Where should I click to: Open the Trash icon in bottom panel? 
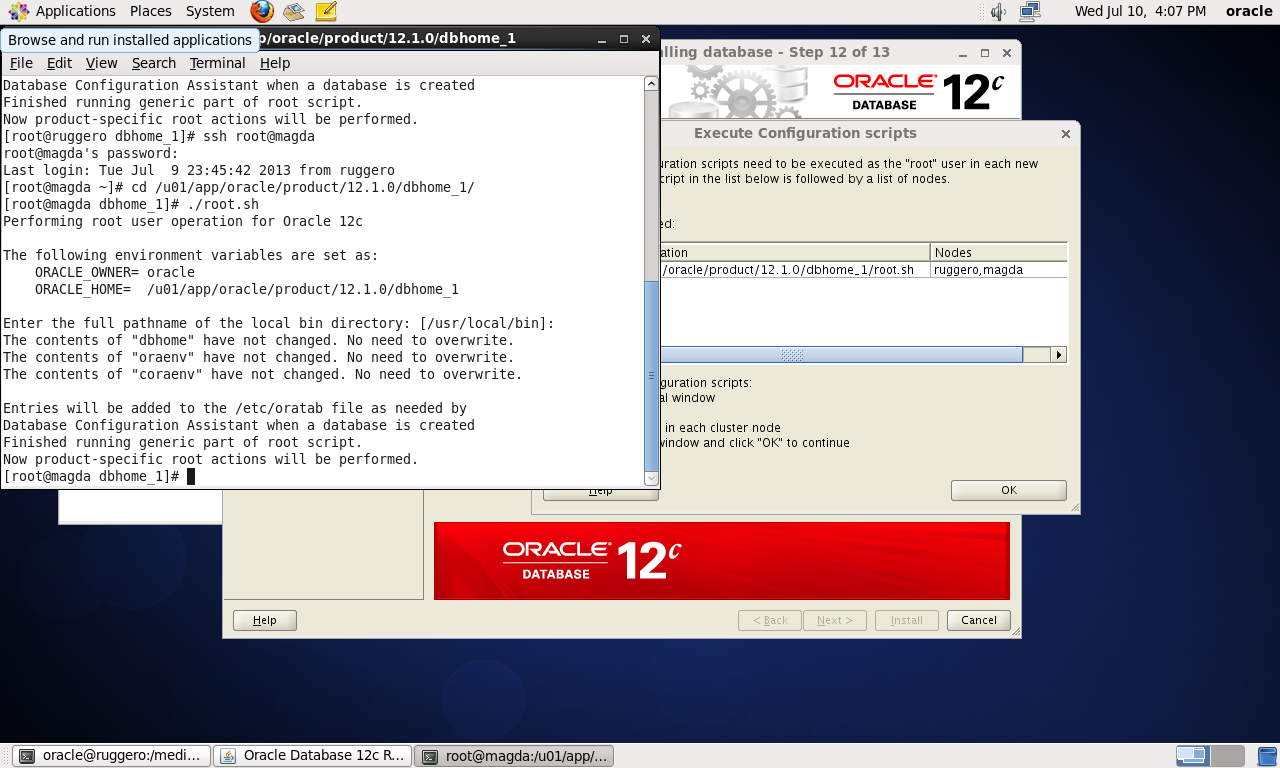point(1267,756)
